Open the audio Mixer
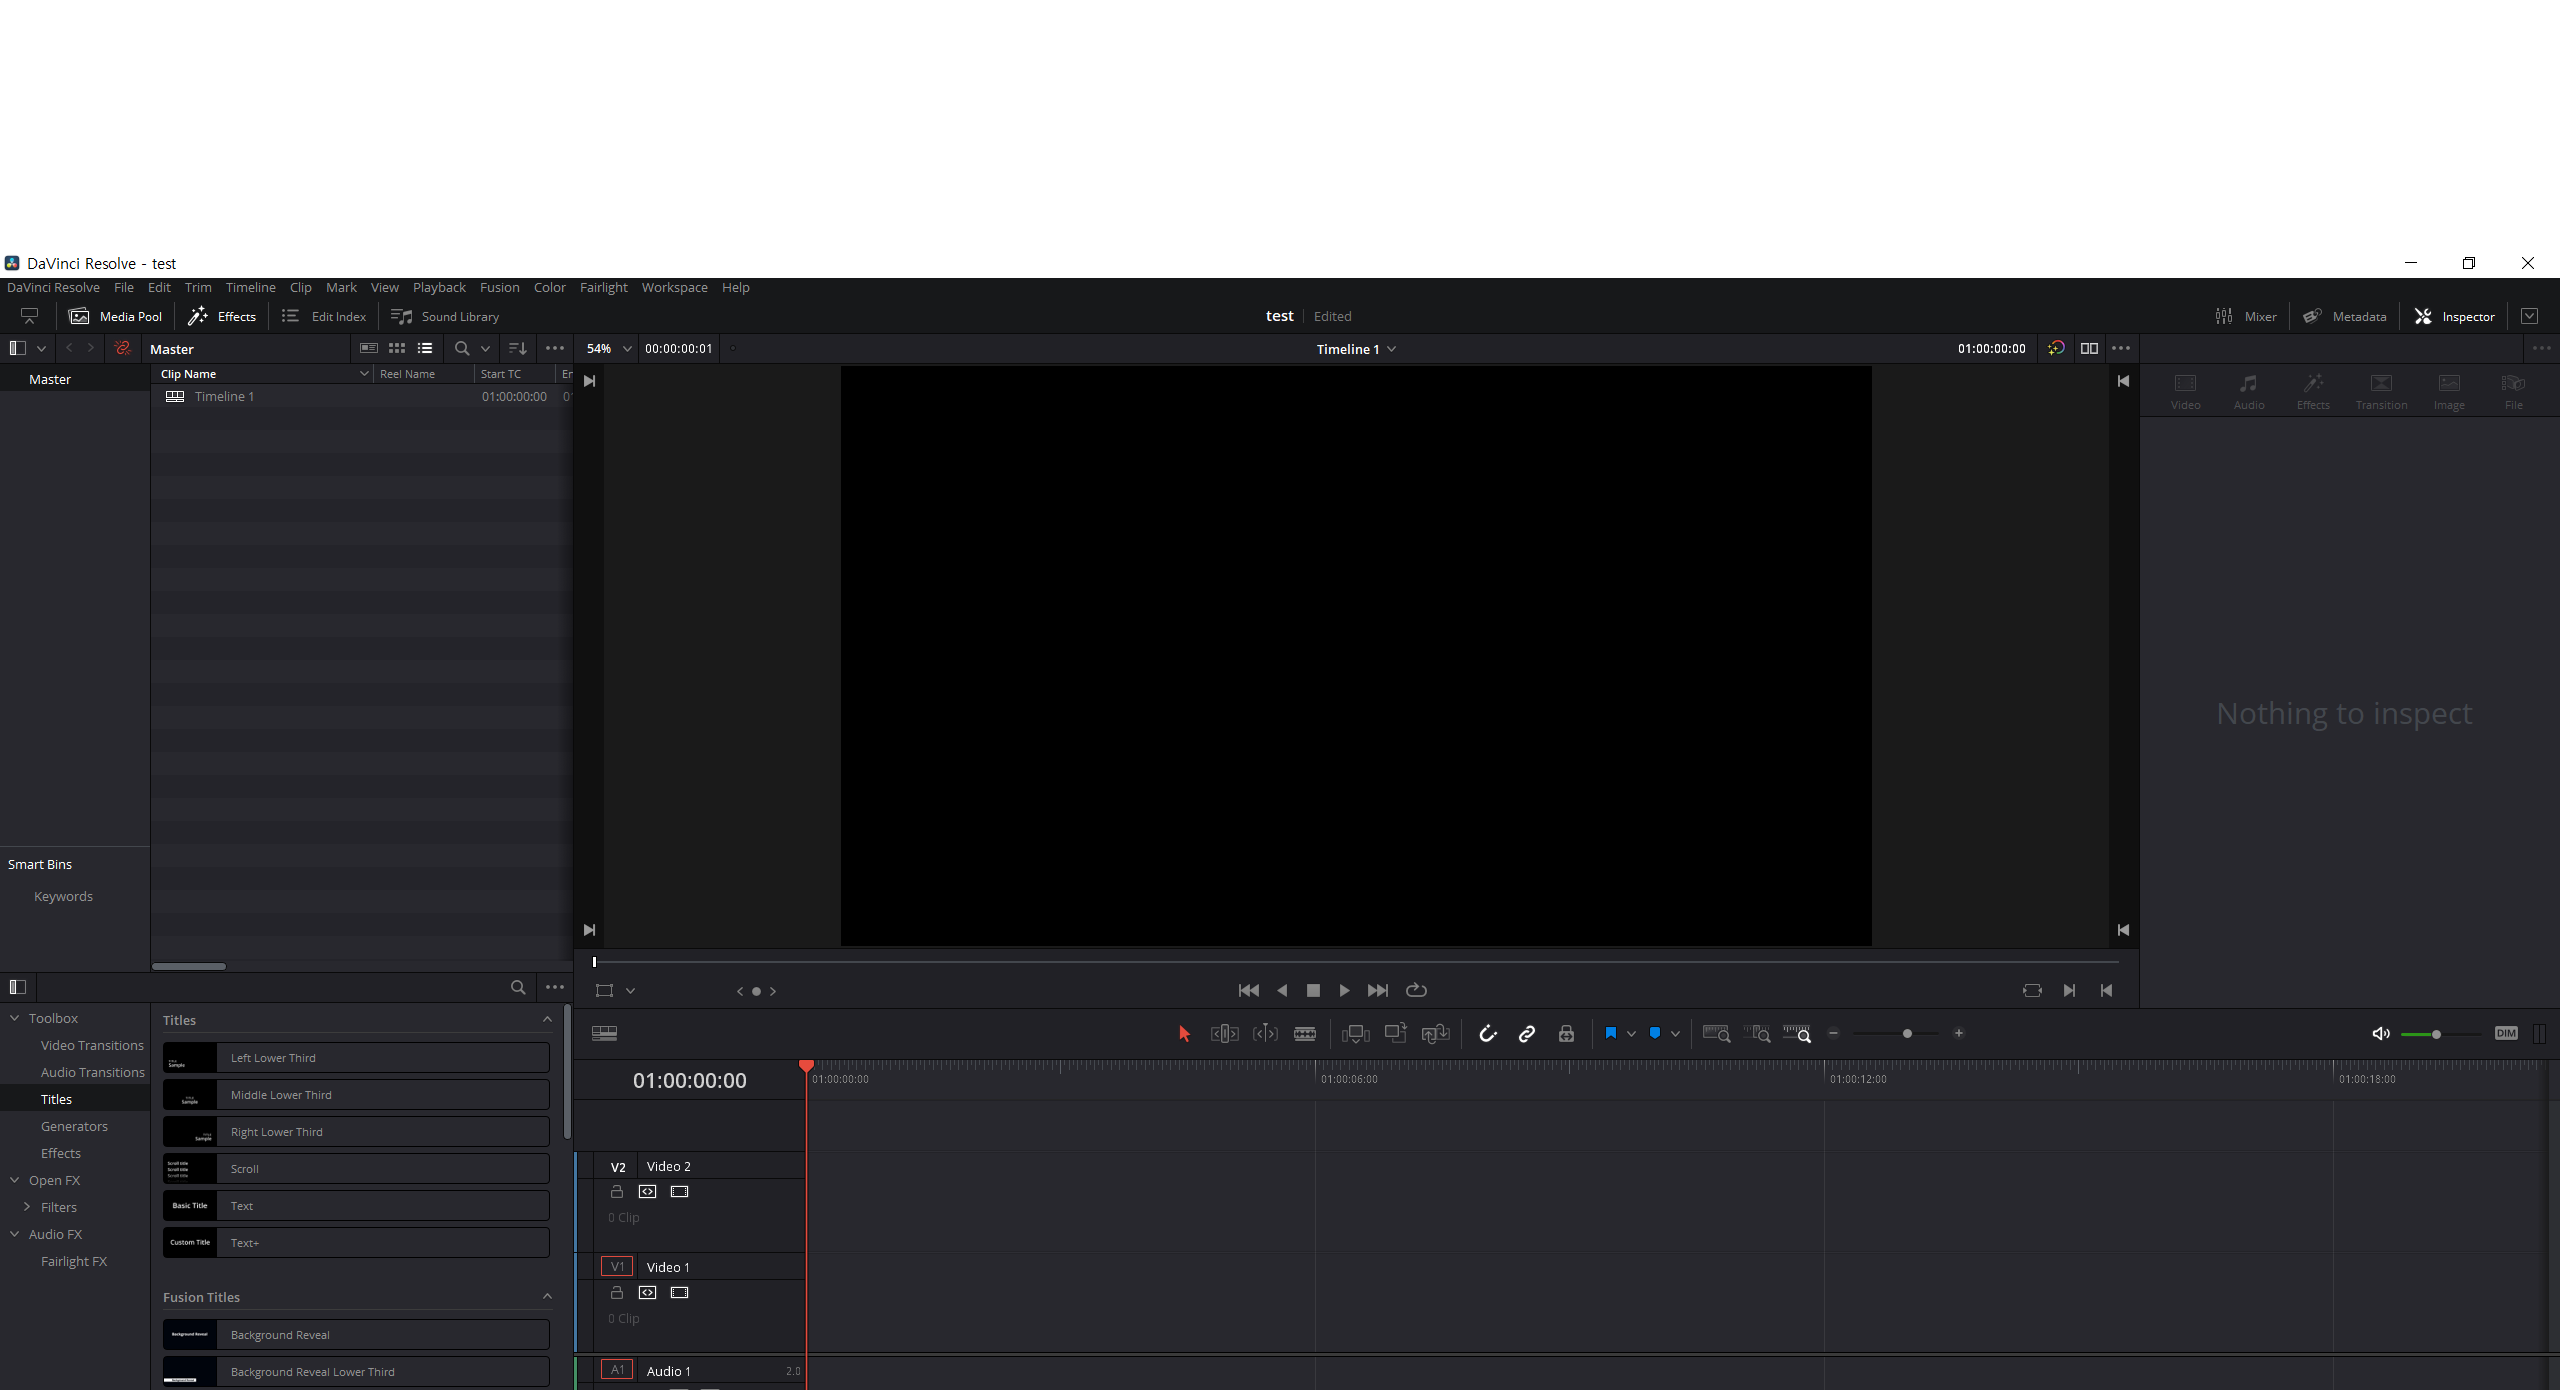 coord(2247,316)
